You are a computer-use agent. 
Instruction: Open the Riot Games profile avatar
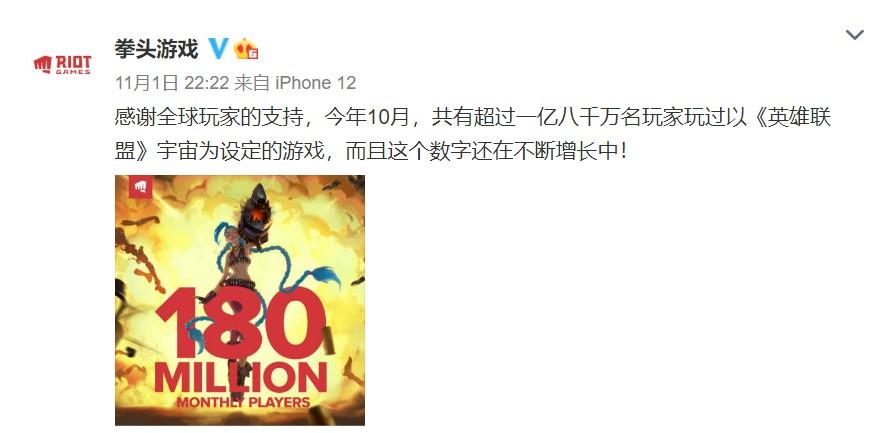(63, 64)
